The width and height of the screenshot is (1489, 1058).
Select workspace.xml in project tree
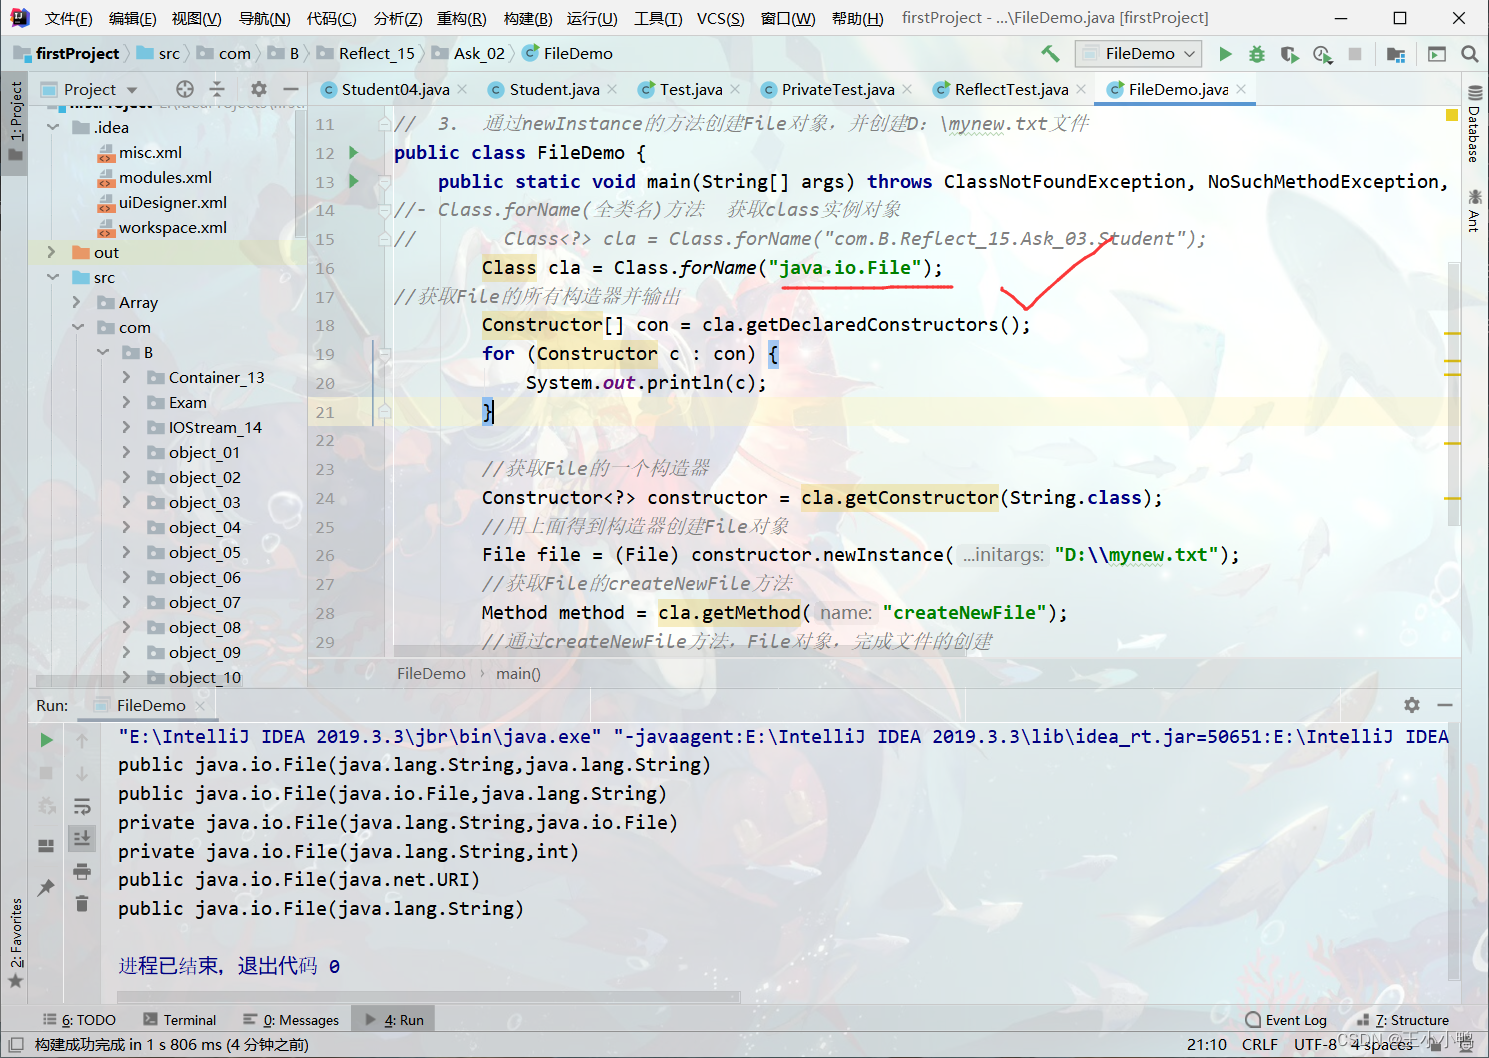[x=173, y=227]
